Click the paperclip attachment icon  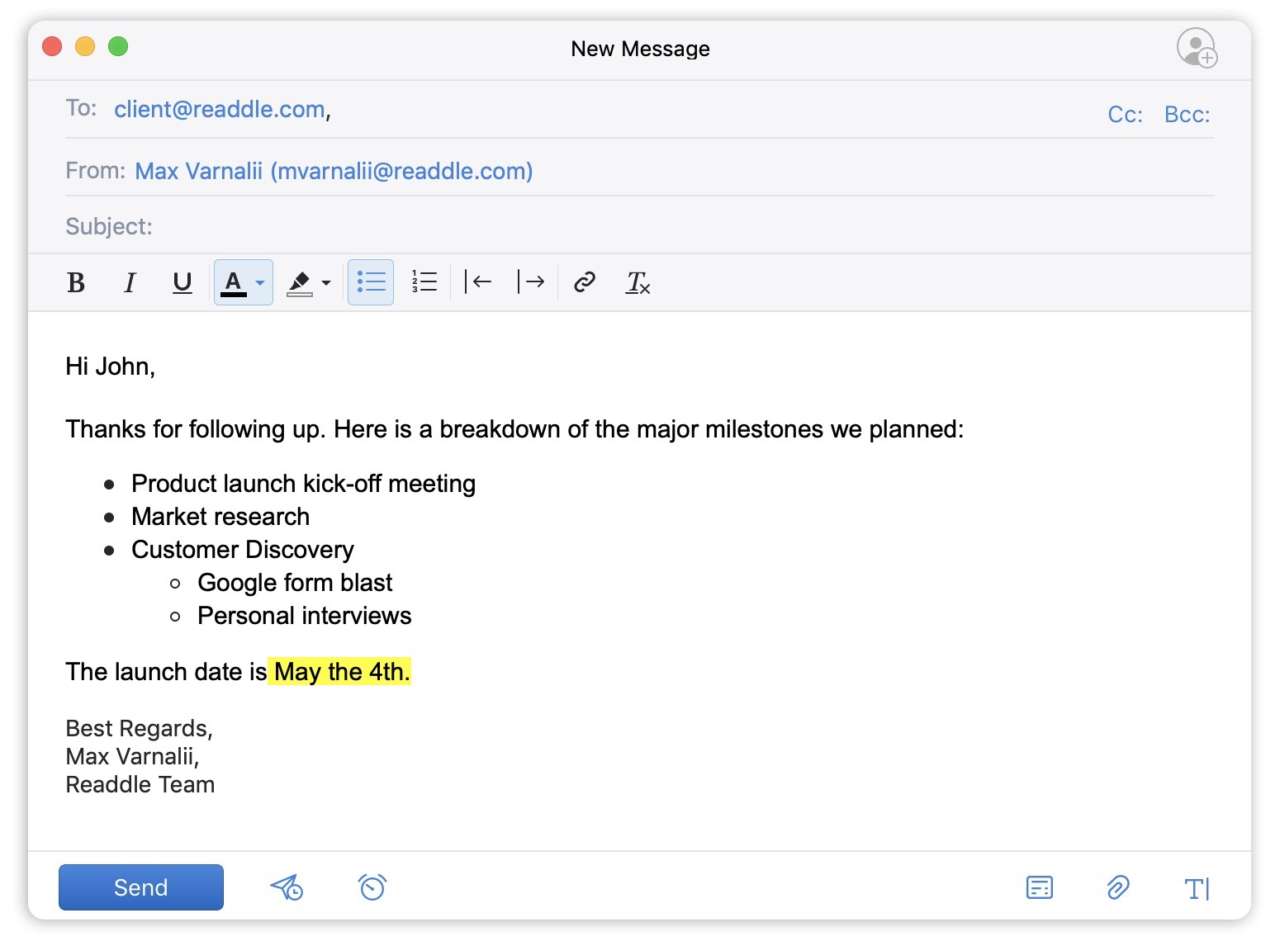coord(1117,887)
